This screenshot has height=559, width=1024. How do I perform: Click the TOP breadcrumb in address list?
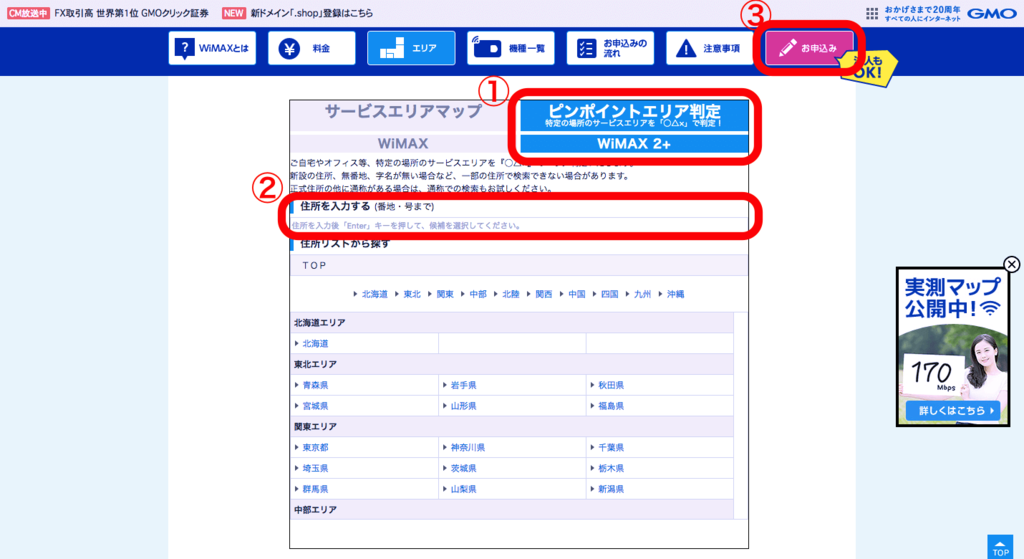pyautogui.click(x=314, y=265)
